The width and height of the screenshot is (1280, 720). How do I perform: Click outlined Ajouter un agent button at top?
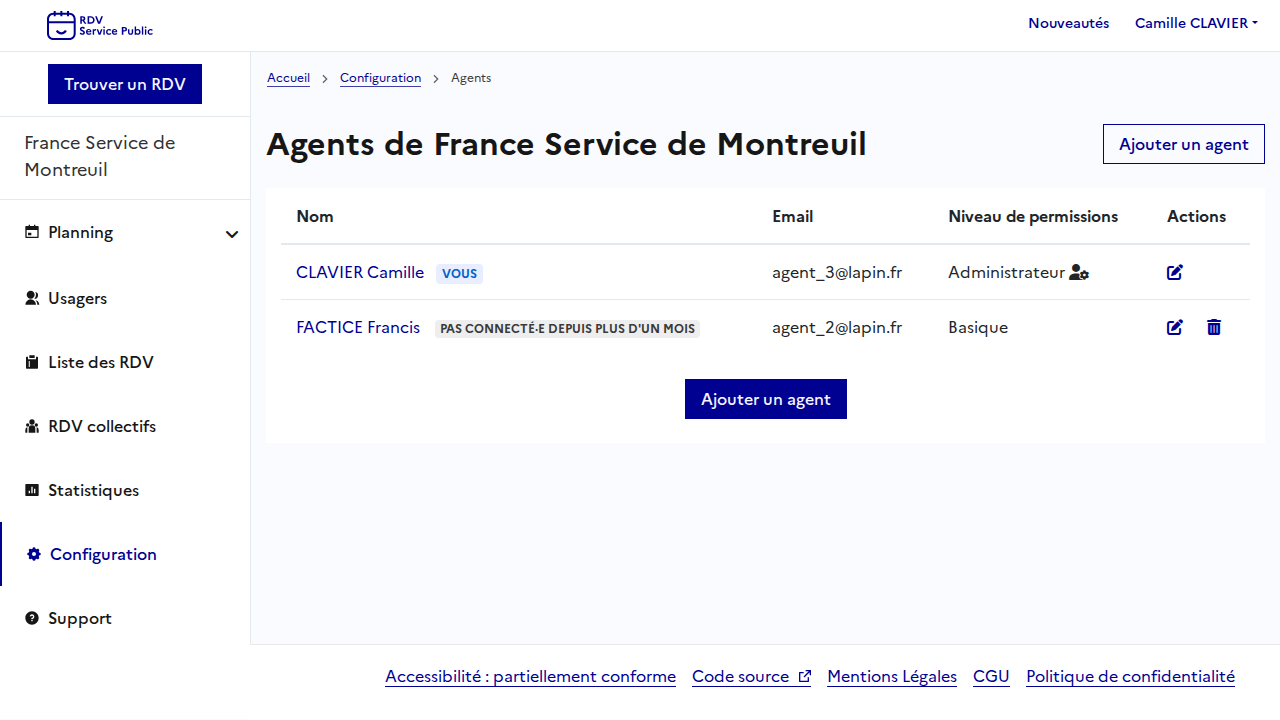[1183, 144]
